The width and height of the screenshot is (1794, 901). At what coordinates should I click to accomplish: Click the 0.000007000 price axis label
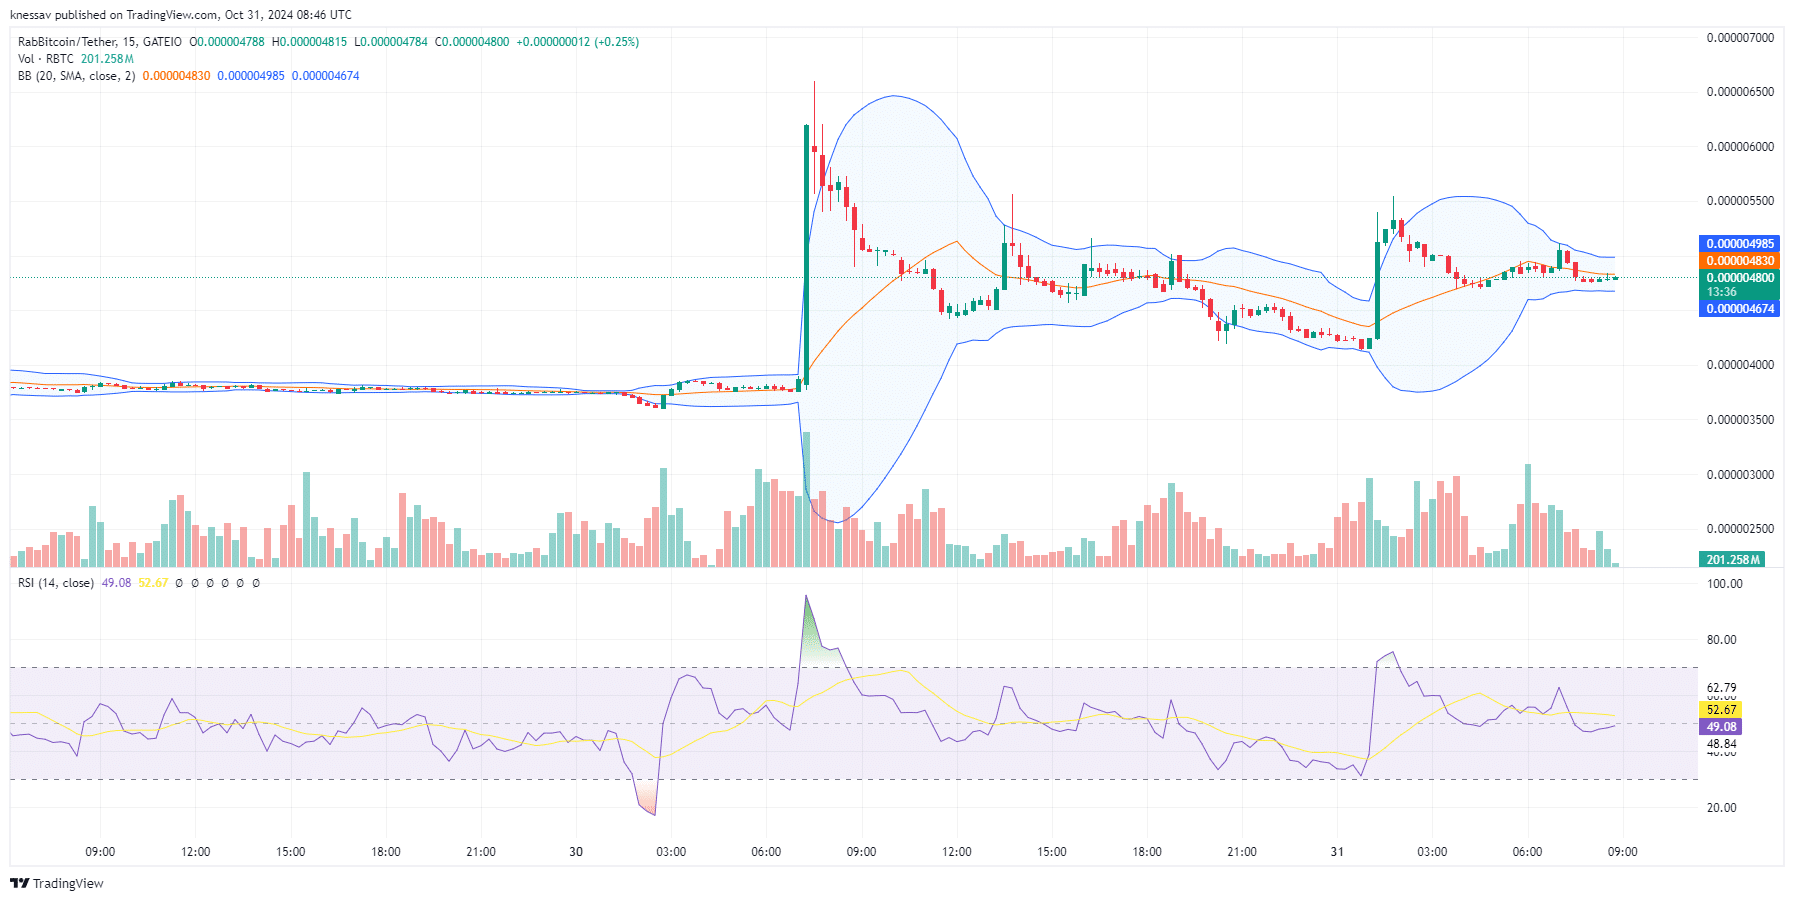[x=1740, y=38]
